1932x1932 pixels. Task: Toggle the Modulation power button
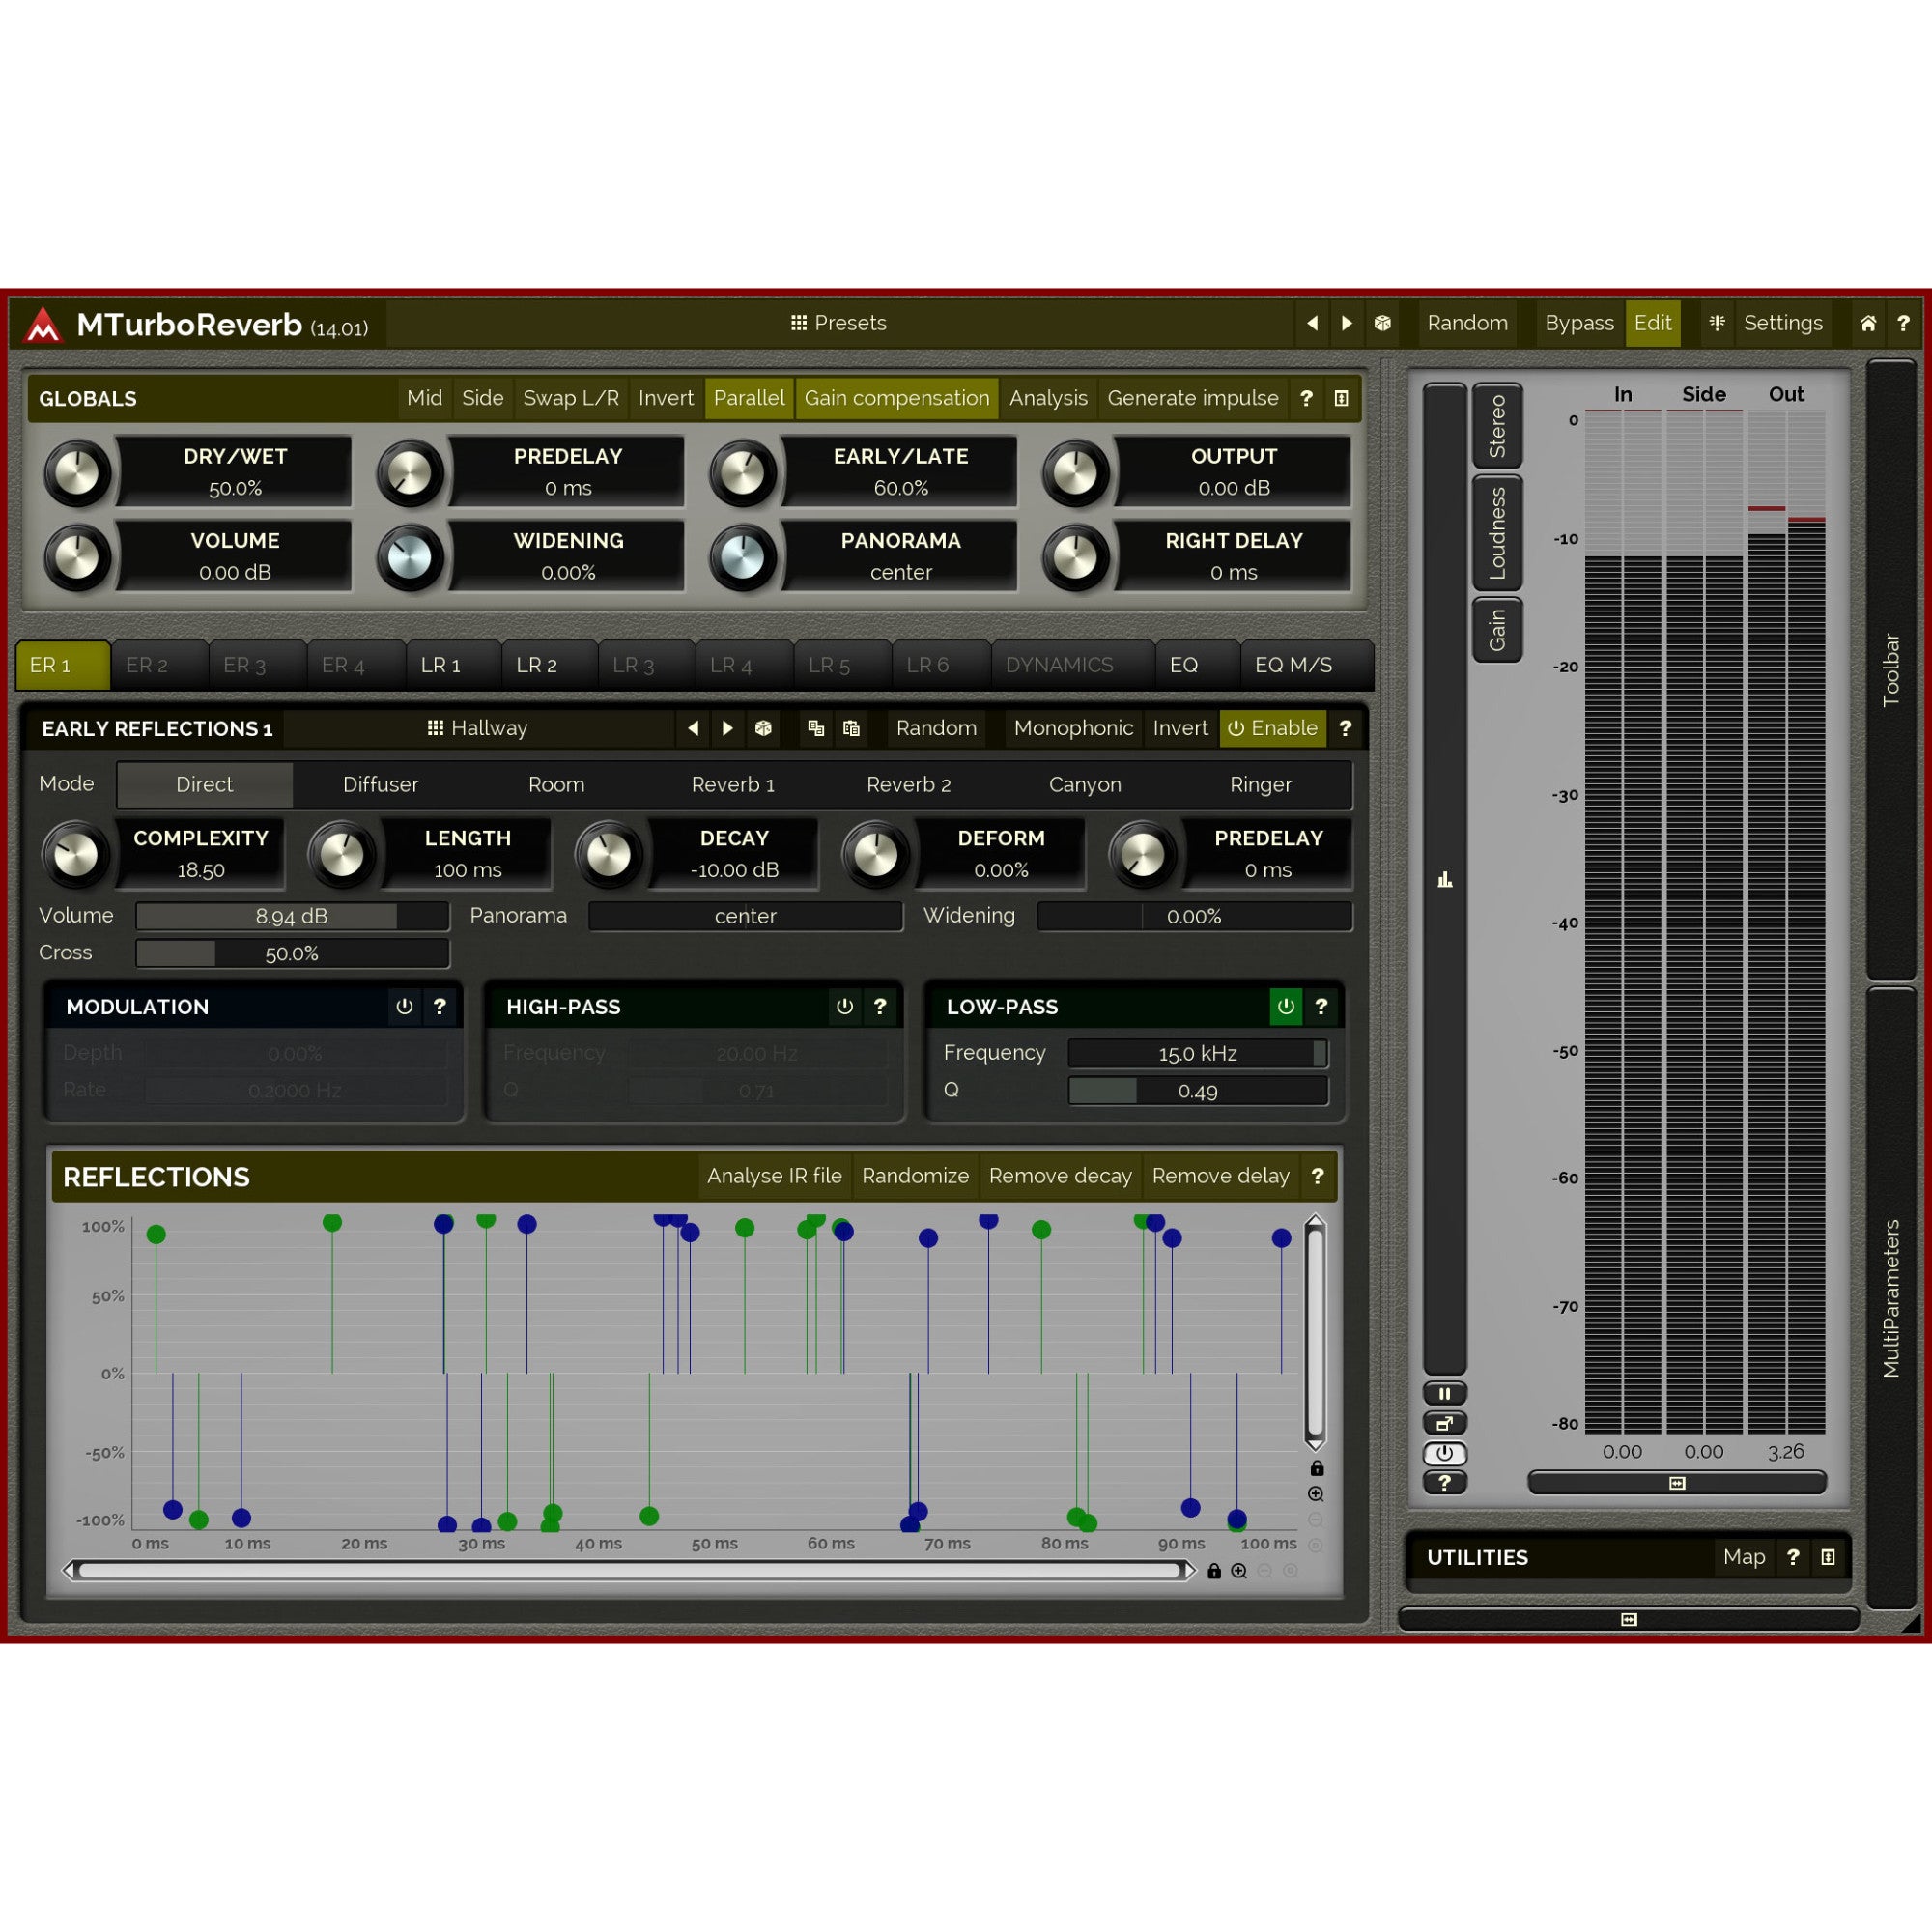404,1007
